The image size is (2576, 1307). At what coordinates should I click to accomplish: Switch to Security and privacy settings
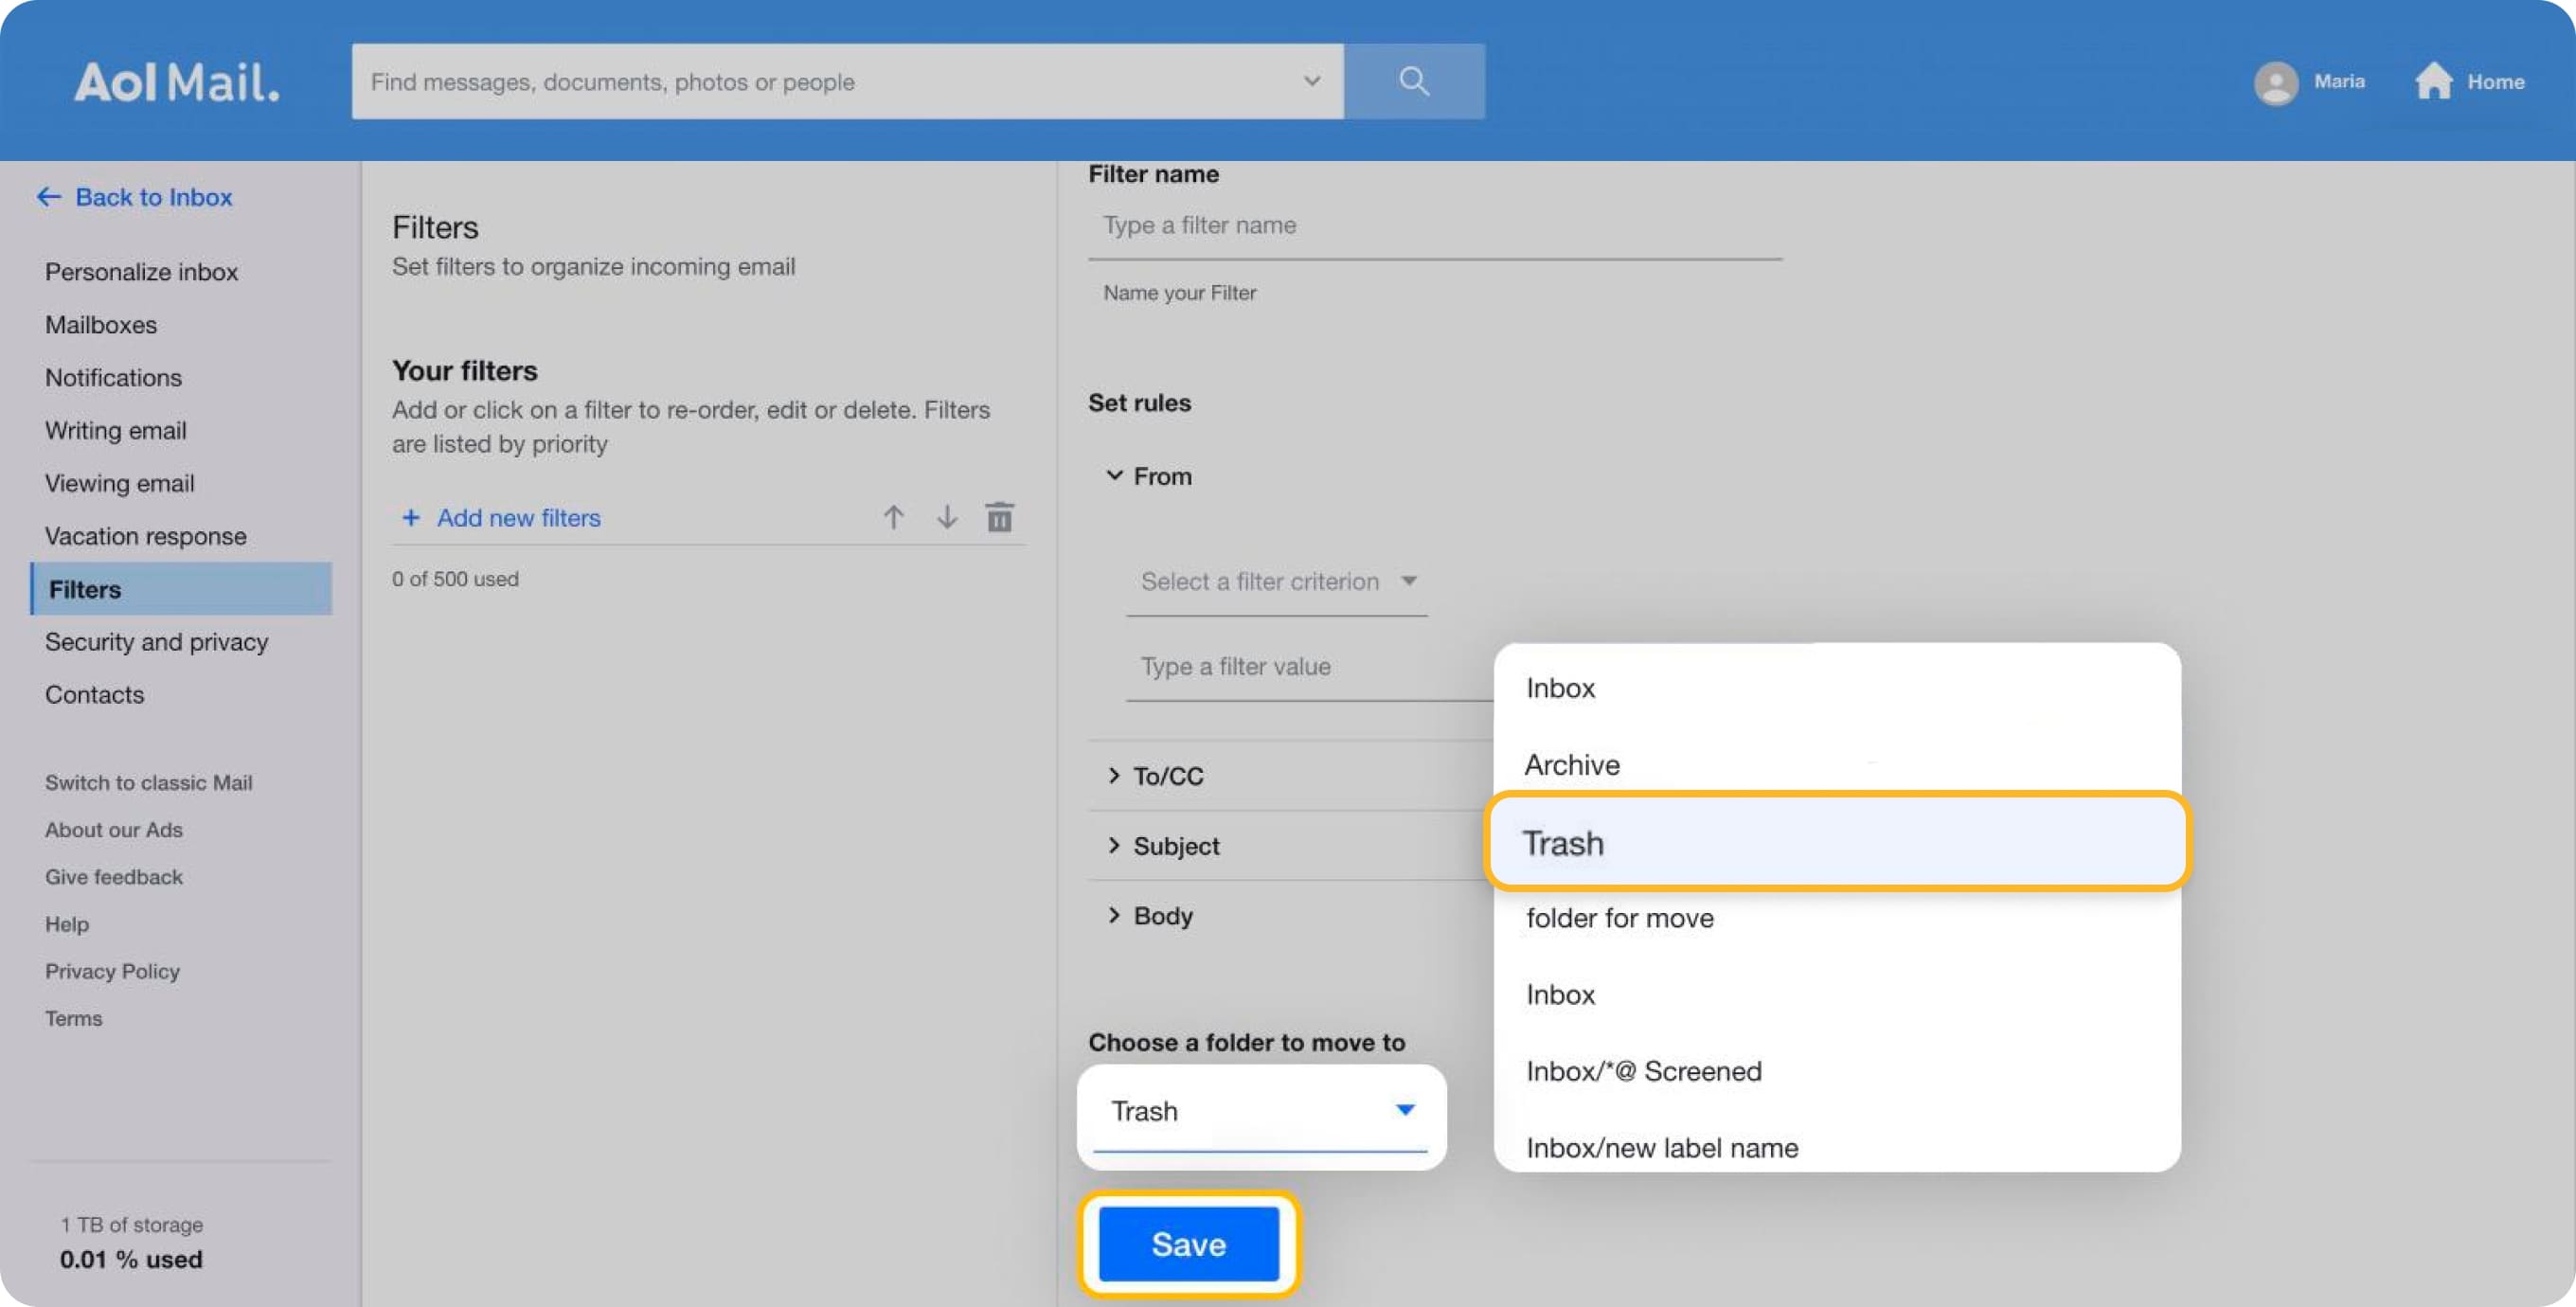click(x=156, y=642)
